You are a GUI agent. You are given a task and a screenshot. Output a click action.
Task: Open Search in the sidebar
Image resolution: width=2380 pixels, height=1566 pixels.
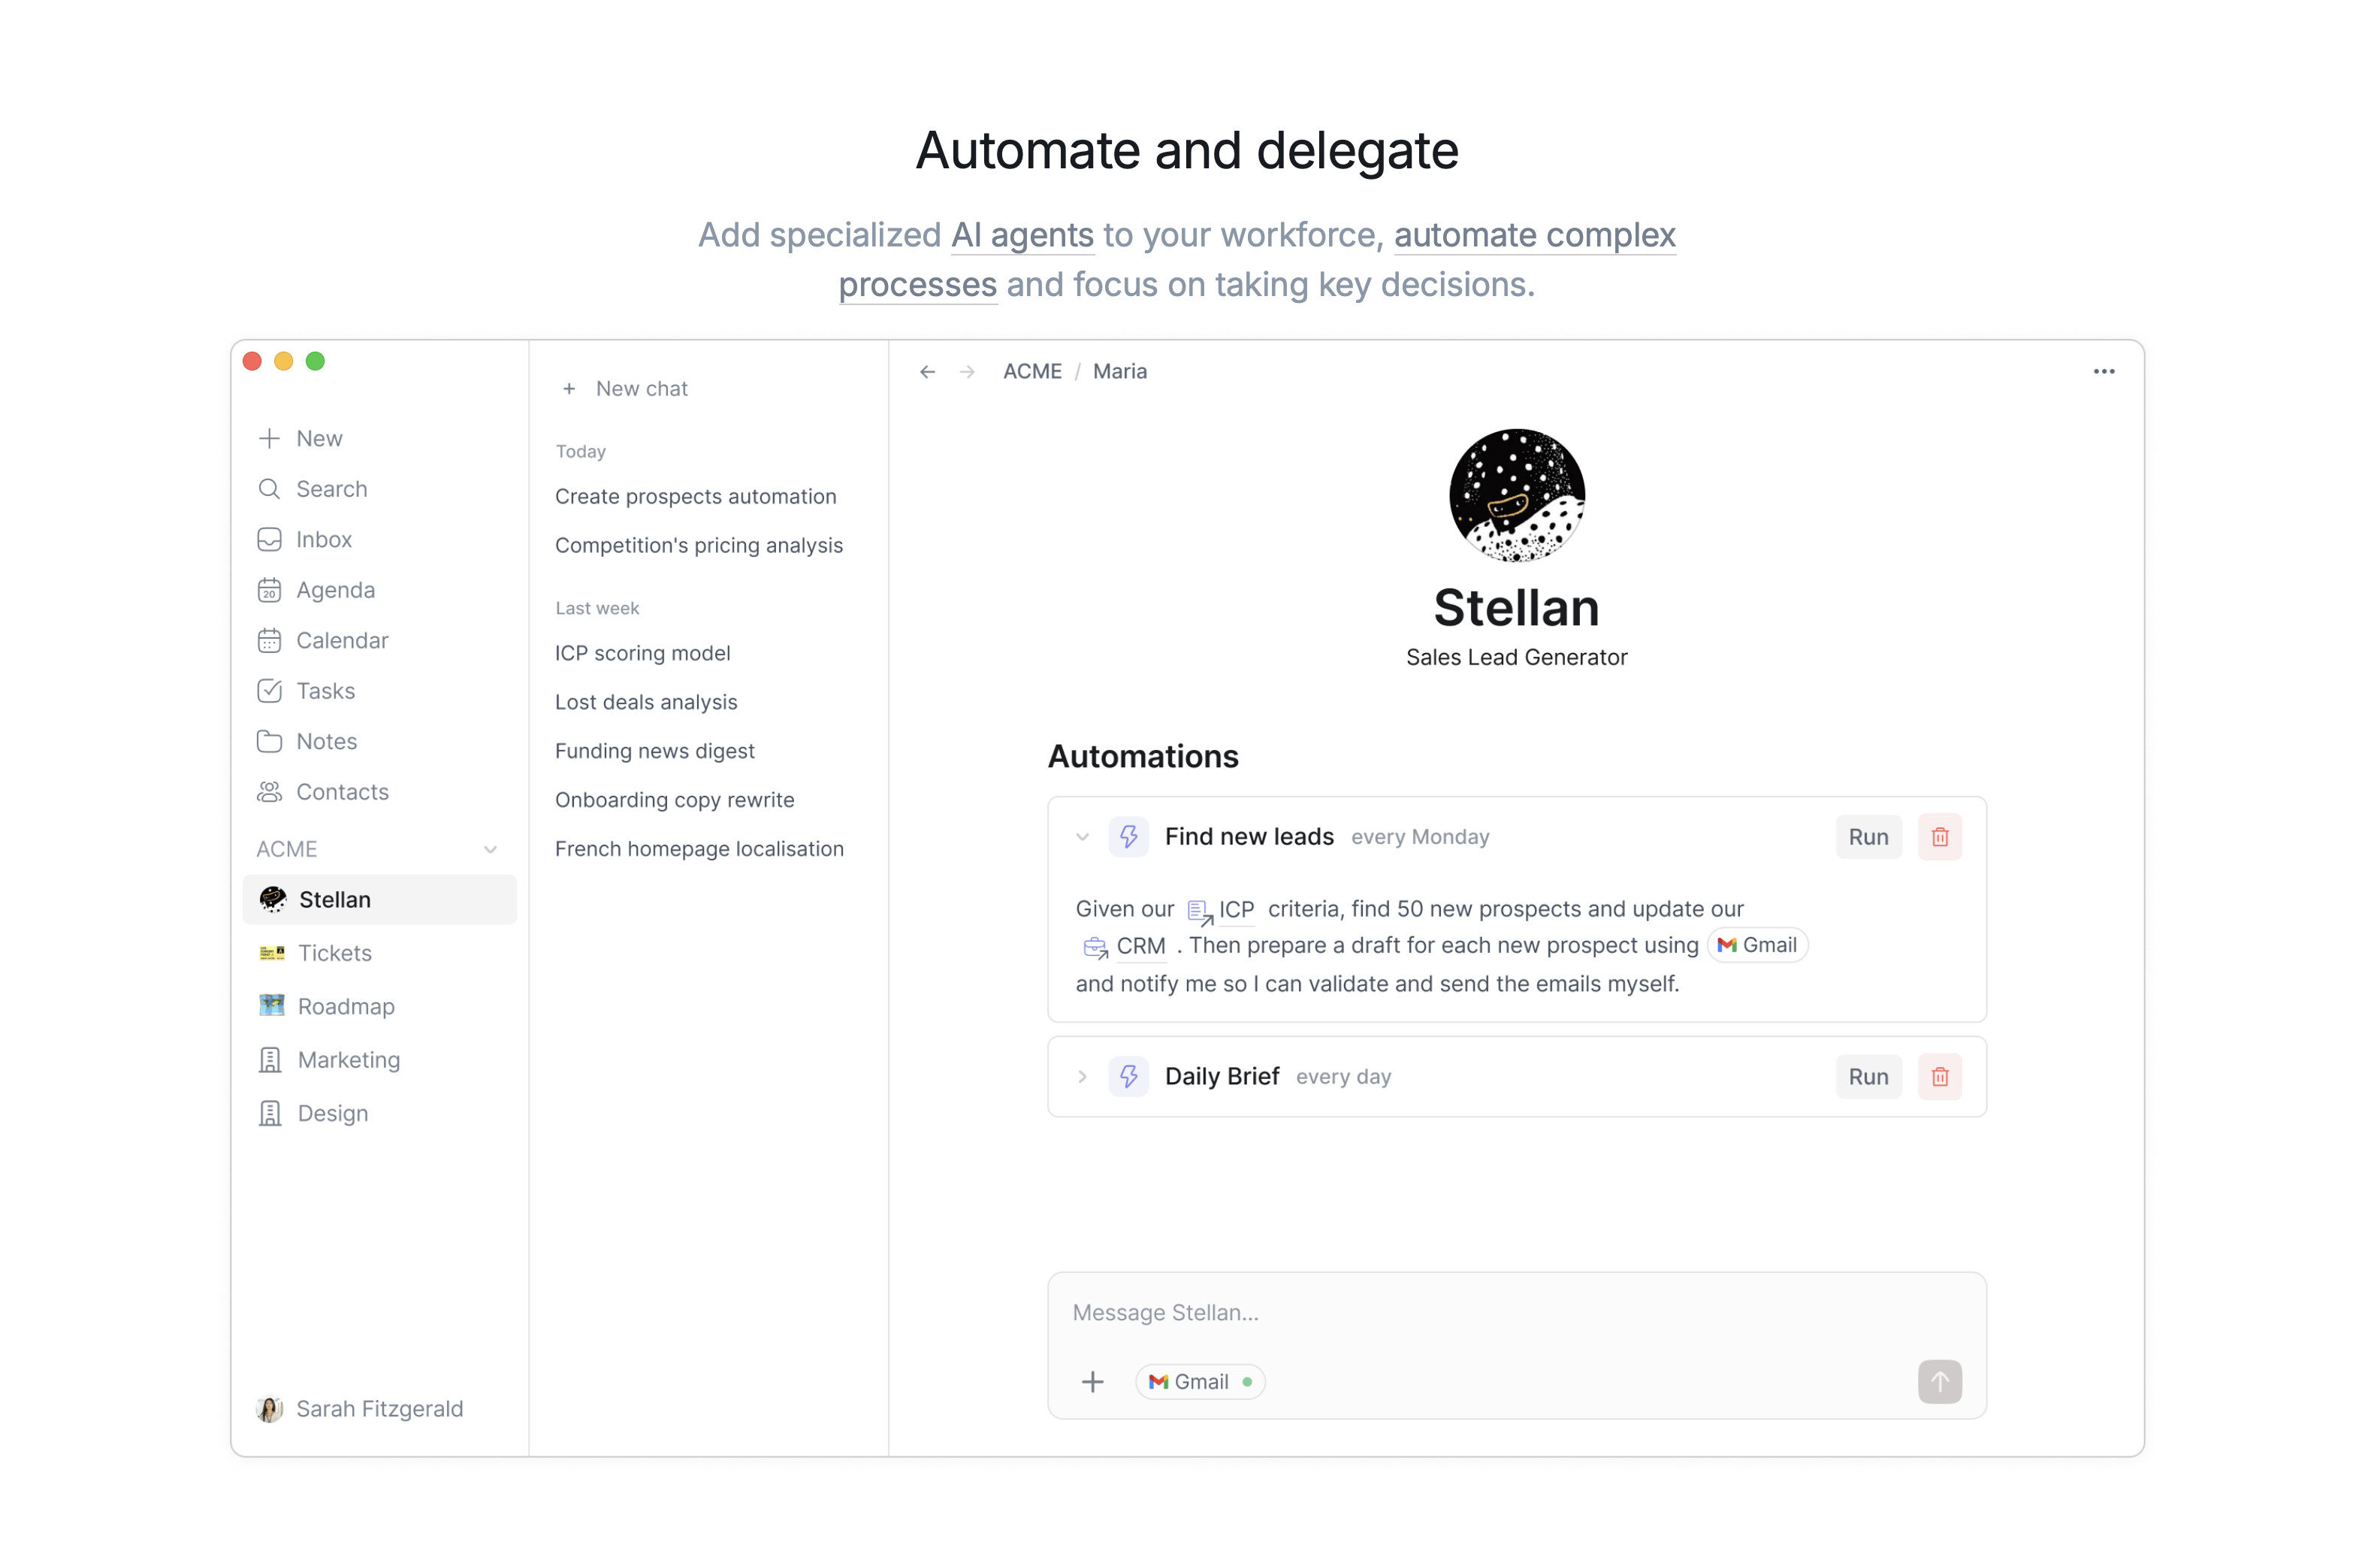pyautogui.click(x=331, y=489)
